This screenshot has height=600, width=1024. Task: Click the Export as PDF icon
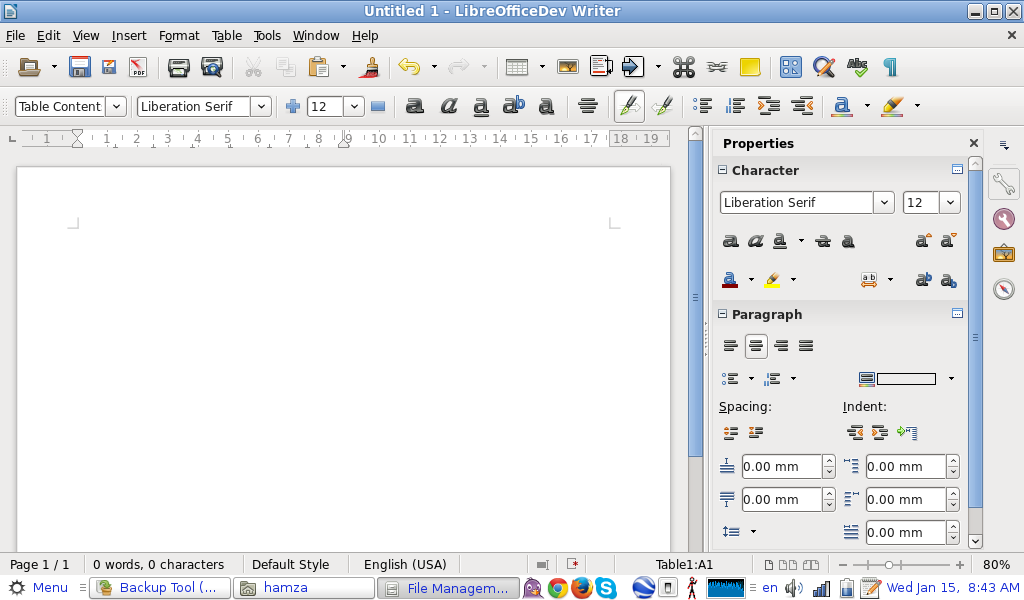tap(138, 67)
